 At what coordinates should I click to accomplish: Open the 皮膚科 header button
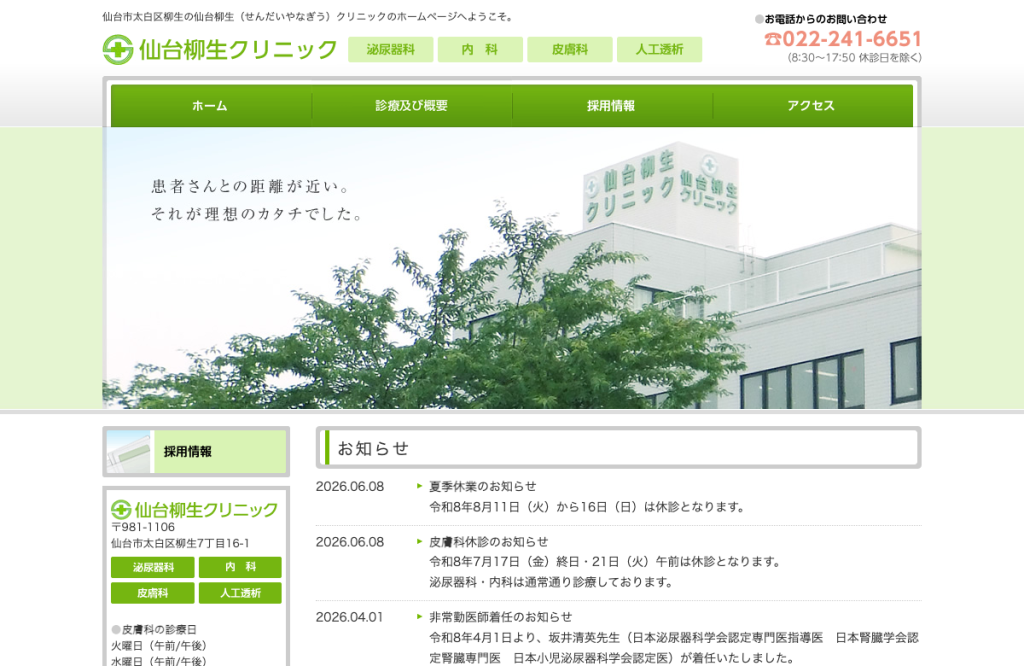(569, 50)
